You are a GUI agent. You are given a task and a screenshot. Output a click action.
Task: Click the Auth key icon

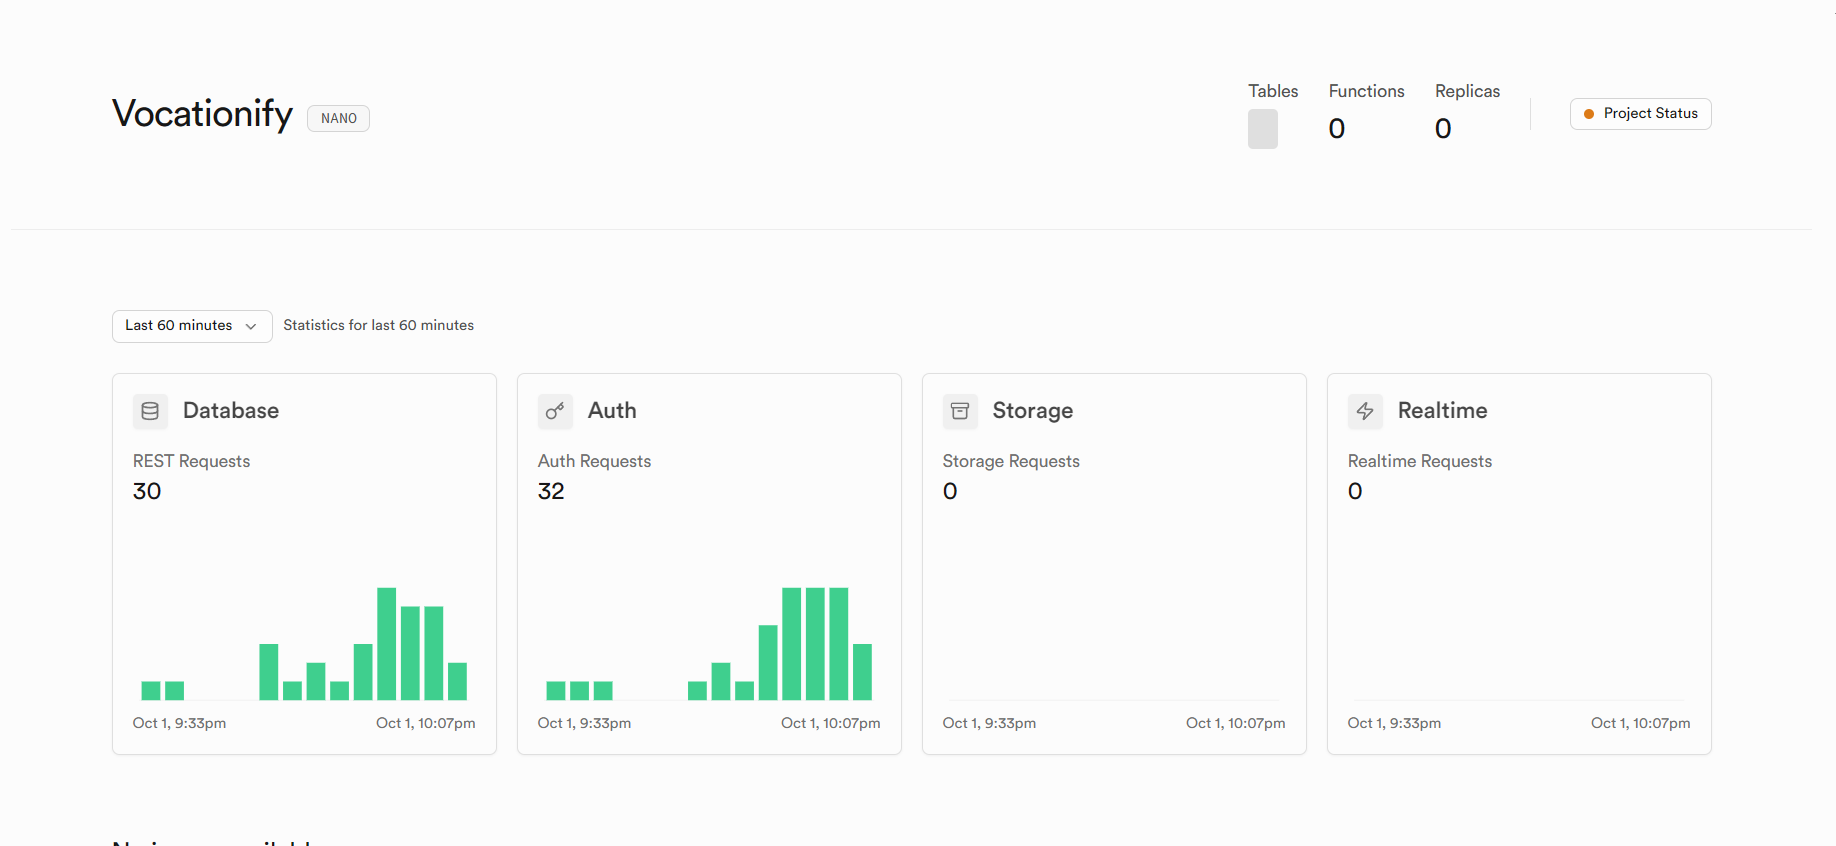point(555,411)
